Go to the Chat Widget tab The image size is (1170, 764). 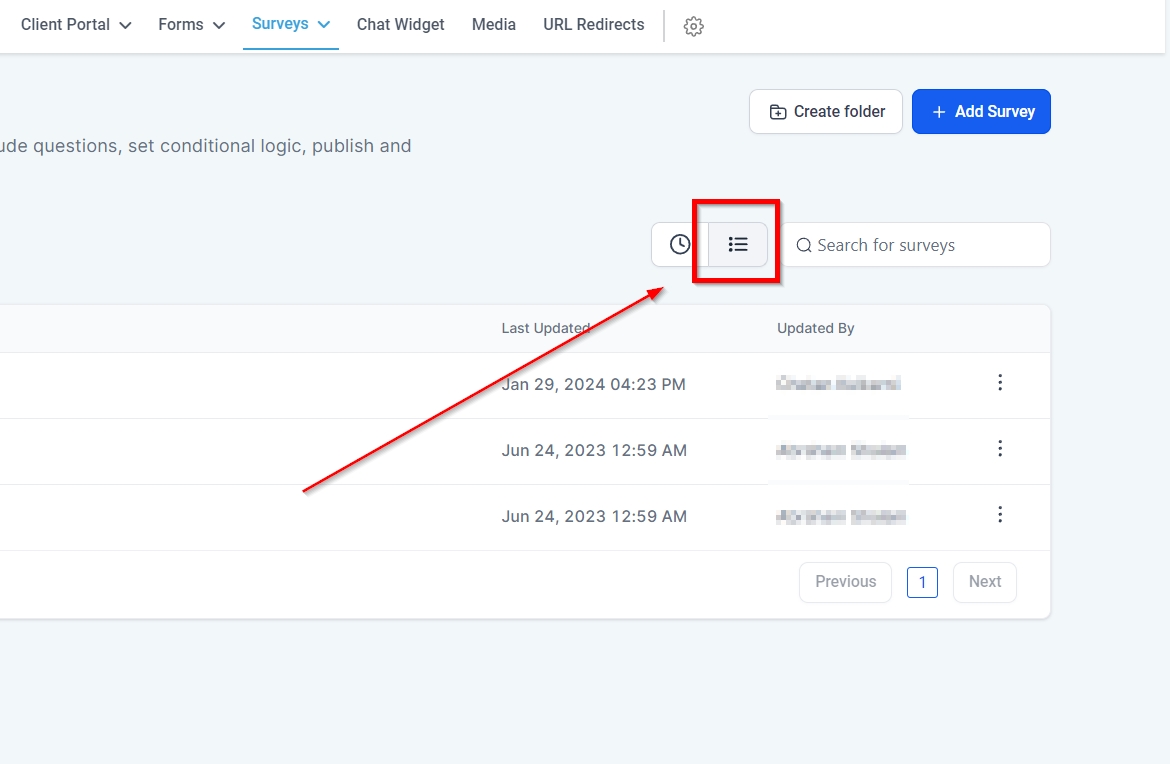pyautogui.click(x=400, y=25)
